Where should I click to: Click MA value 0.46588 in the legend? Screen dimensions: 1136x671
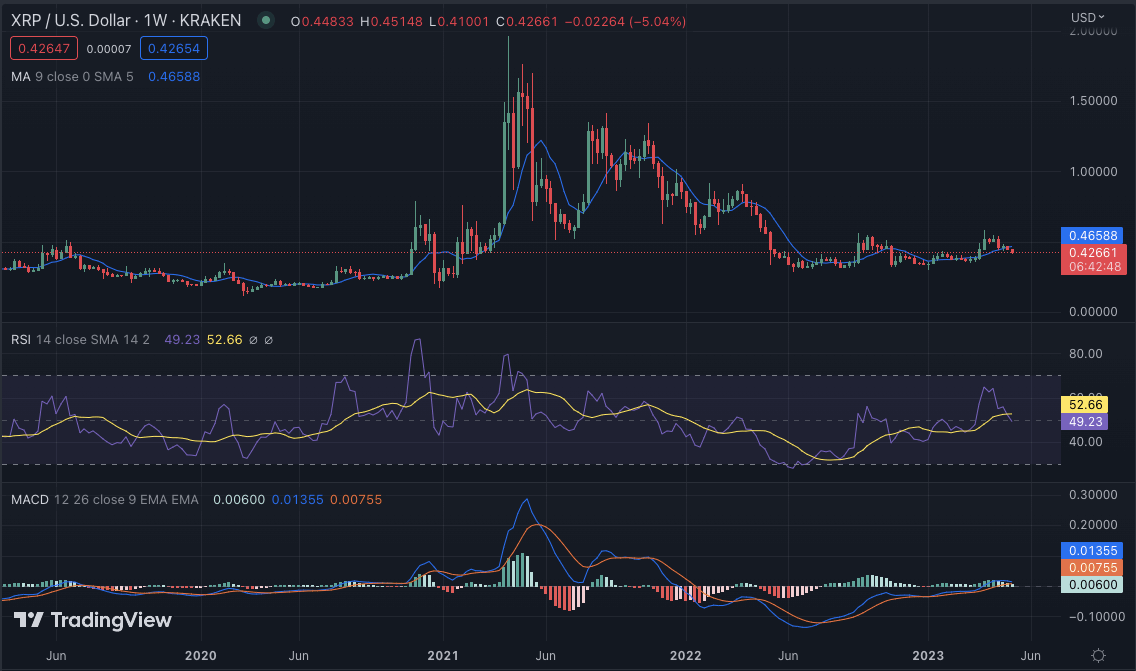174,77
